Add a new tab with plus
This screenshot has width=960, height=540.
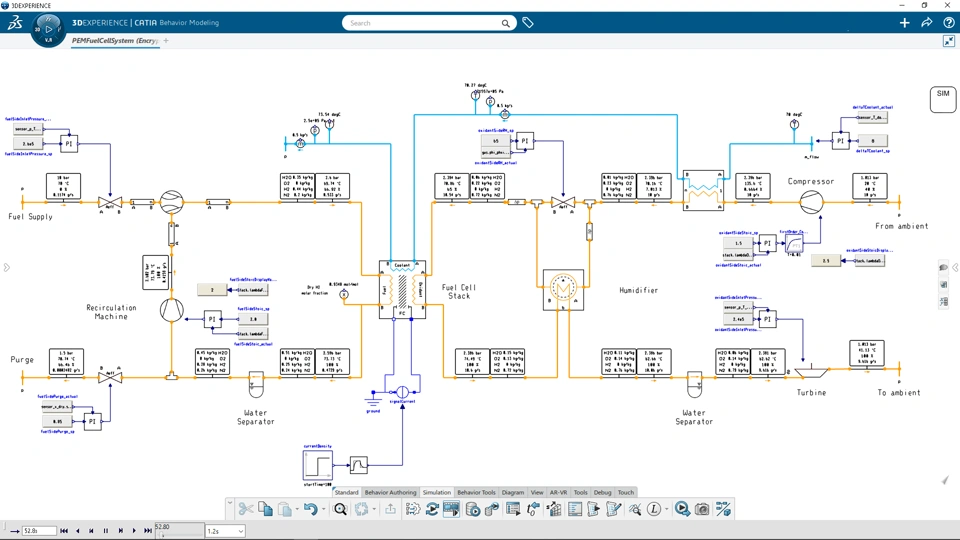(166, 40)
